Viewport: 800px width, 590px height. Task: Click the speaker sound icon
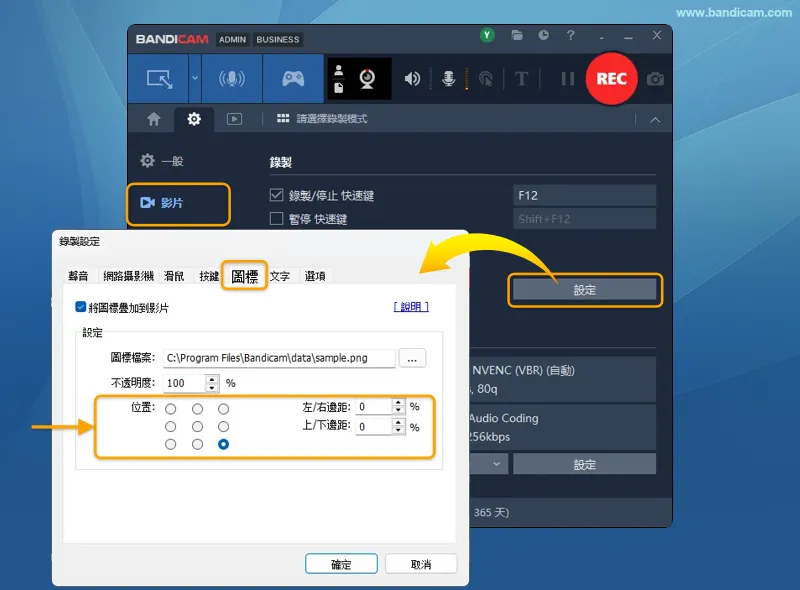coord(412,79)
